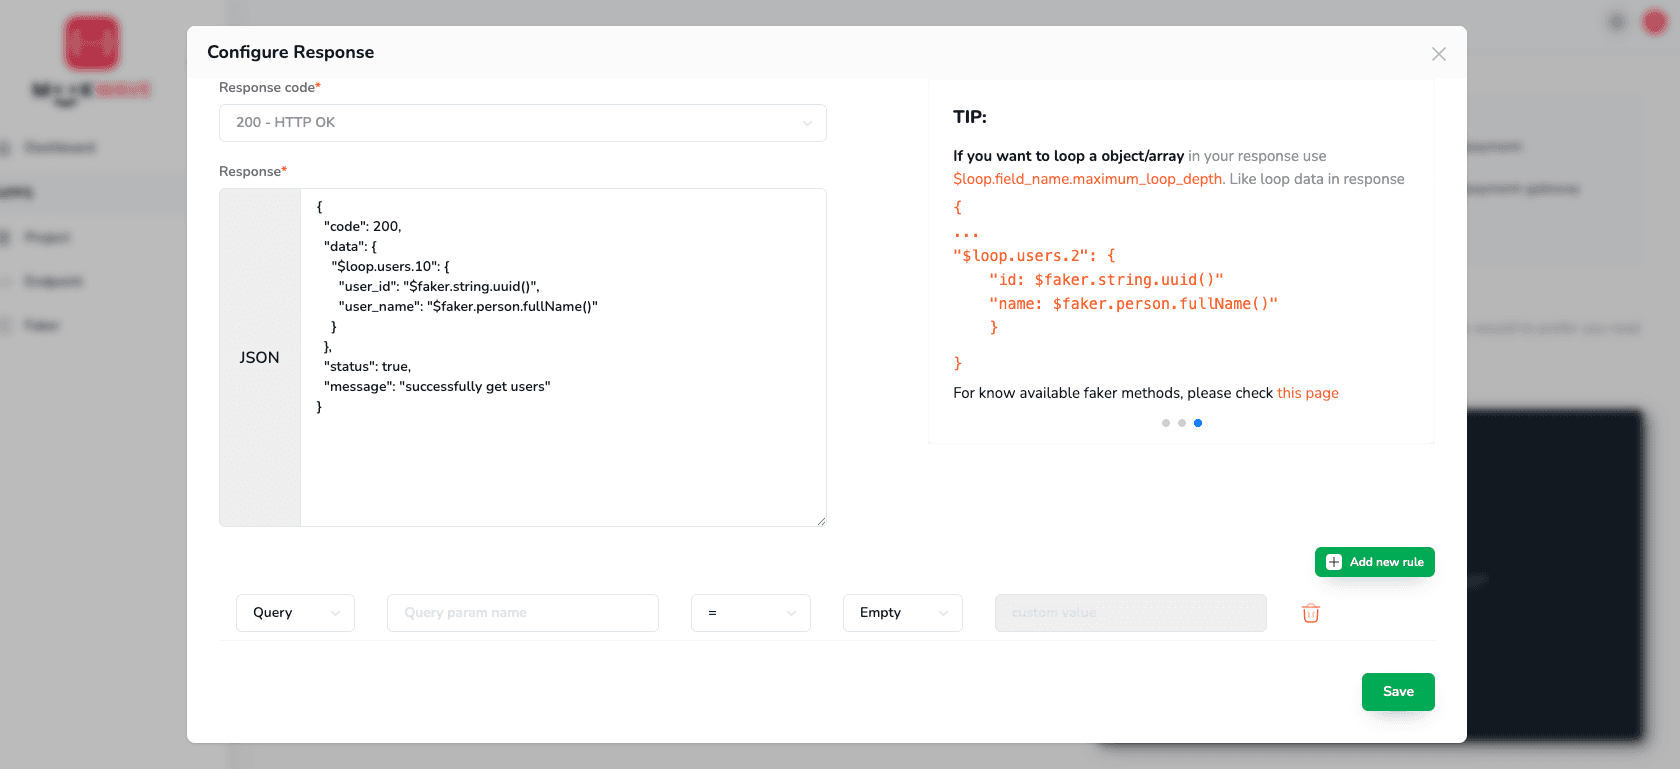Click the $loop.field_name.maximum_loop_depth text
The image size is (1680, 769).
click(x=1089, y=179)
